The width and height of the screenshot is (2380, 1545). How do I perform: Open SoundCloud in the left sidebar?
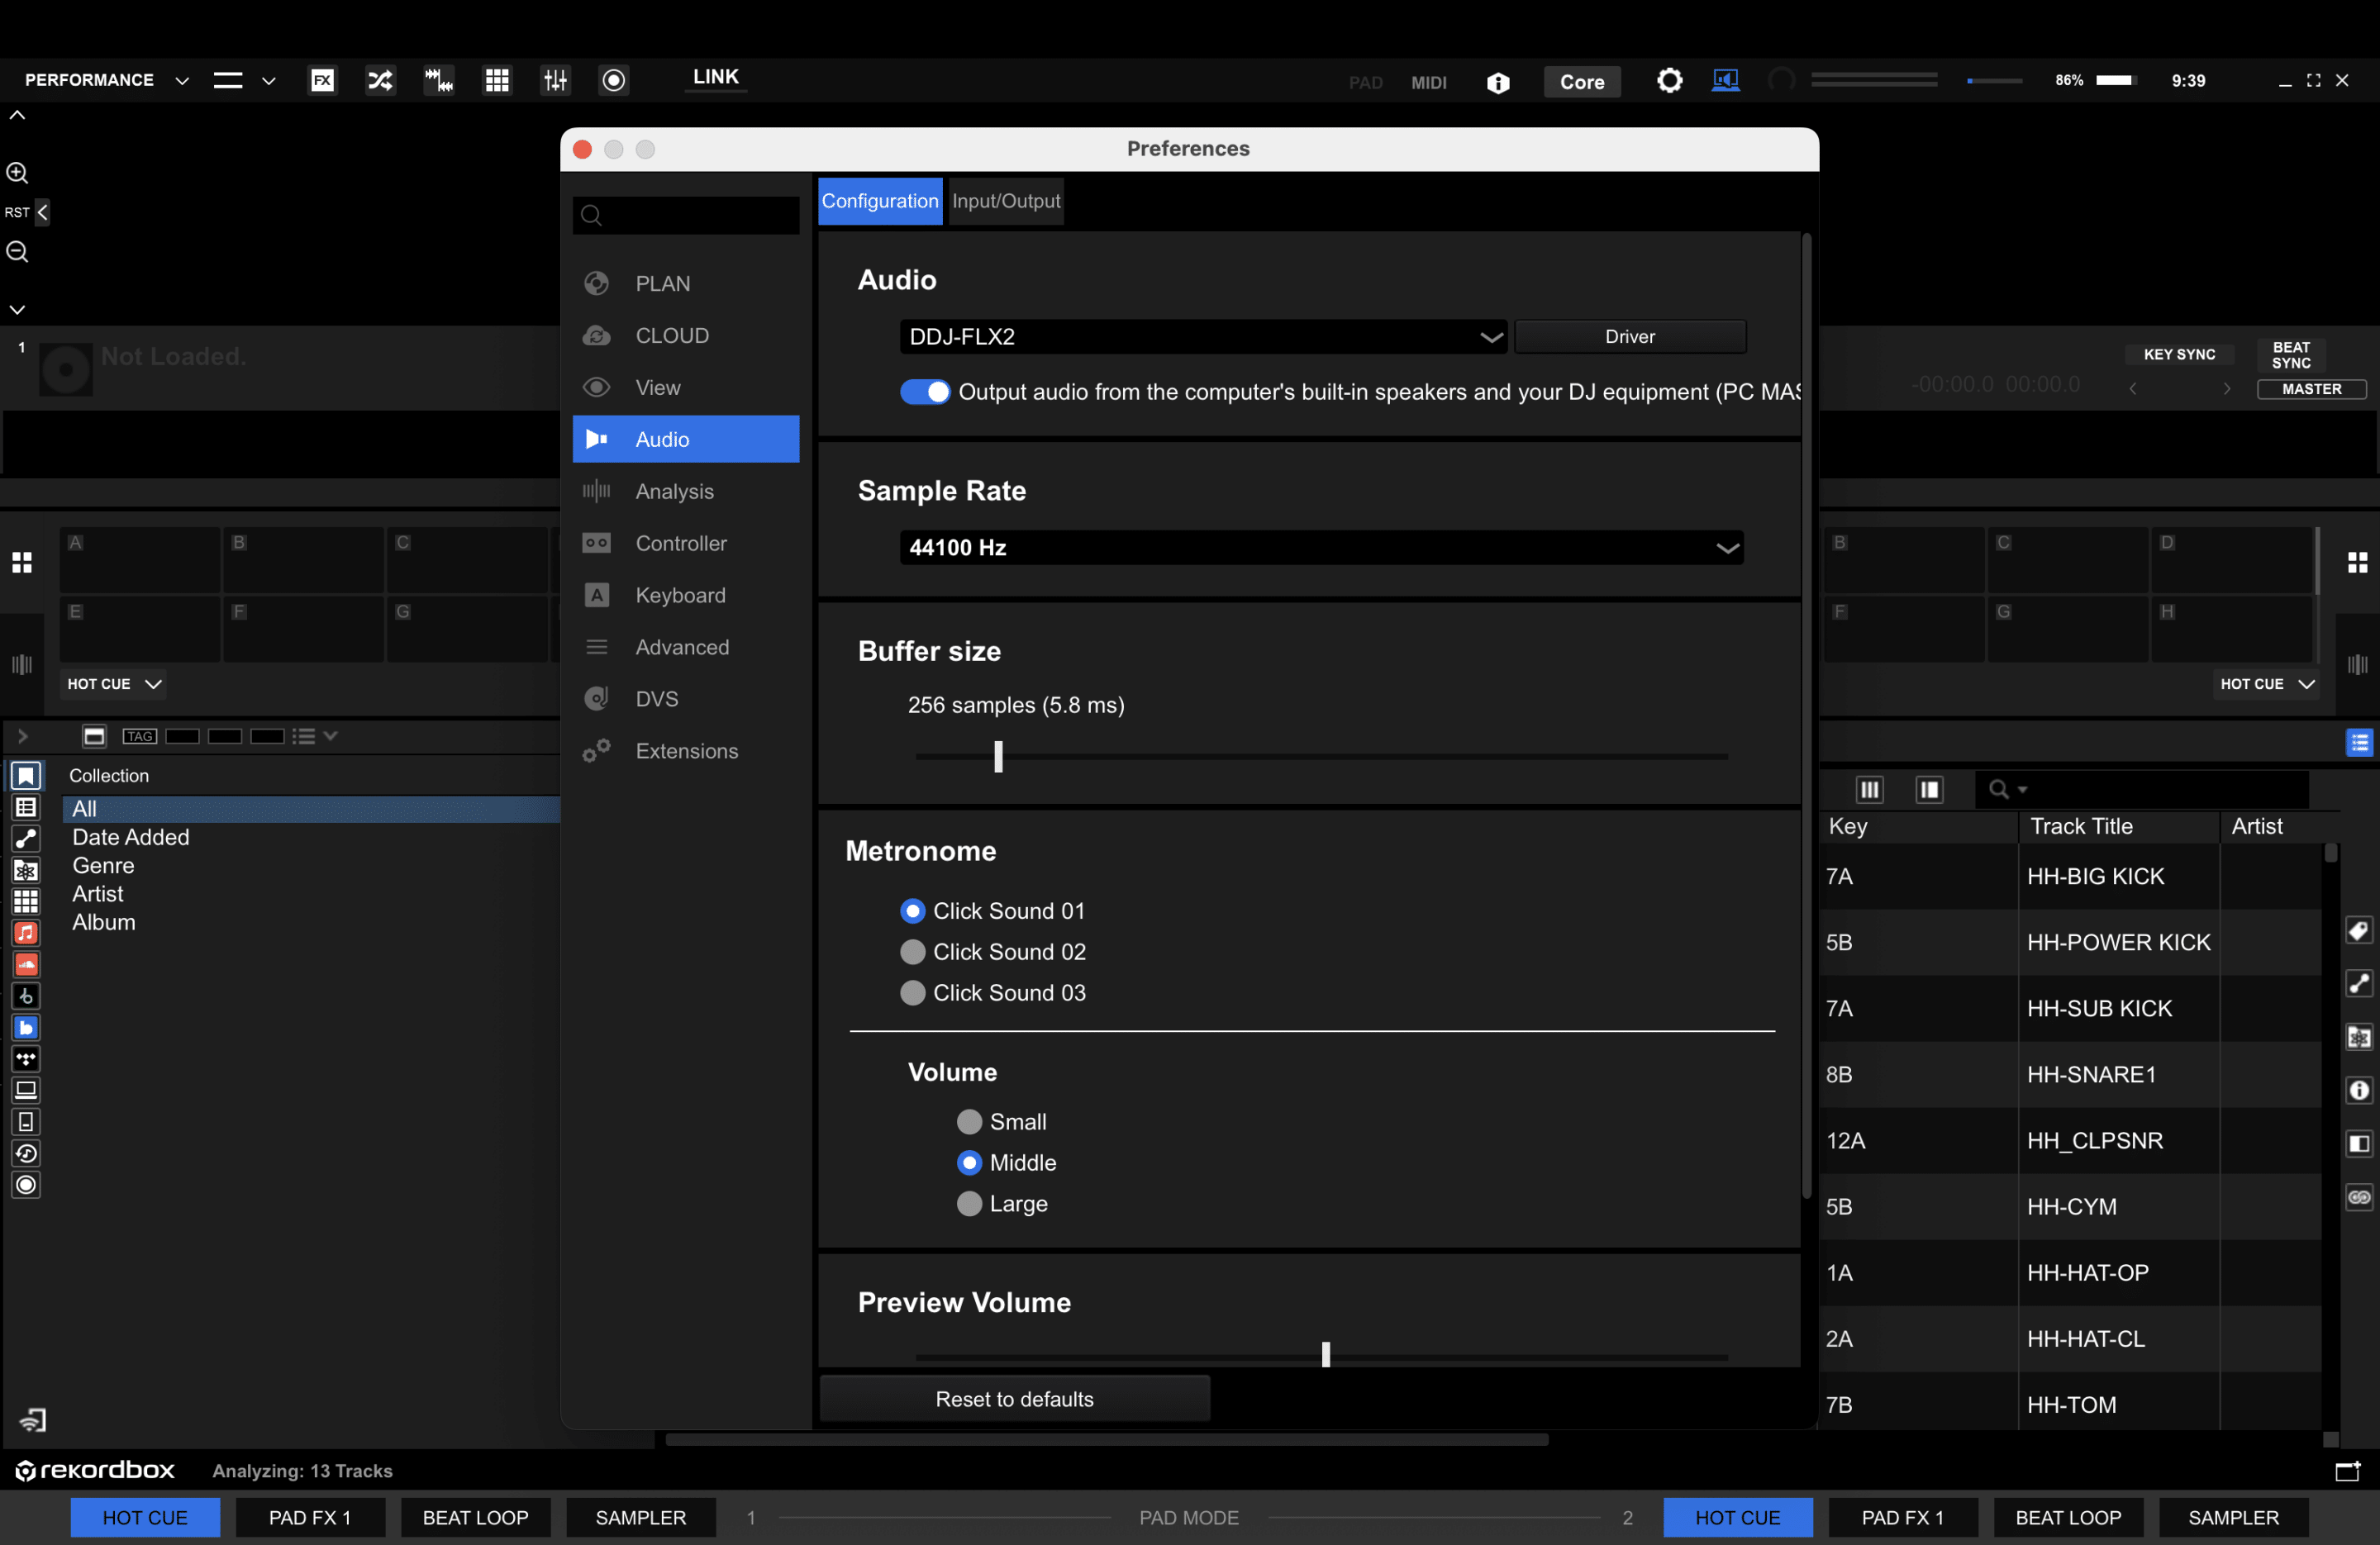coord(25,965)
